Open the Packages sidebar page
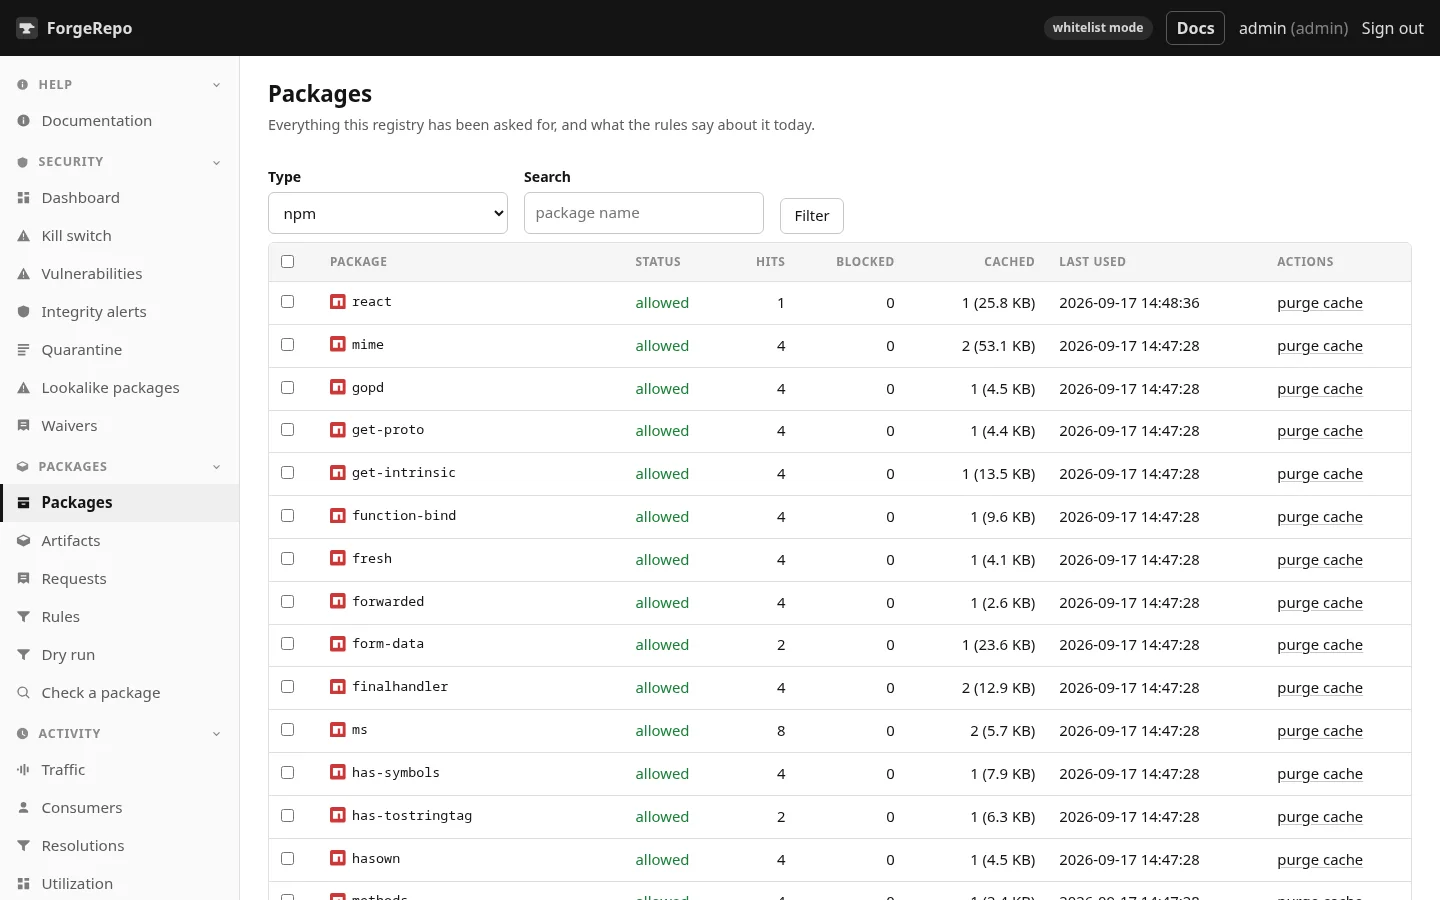 (x=120, y=503)
